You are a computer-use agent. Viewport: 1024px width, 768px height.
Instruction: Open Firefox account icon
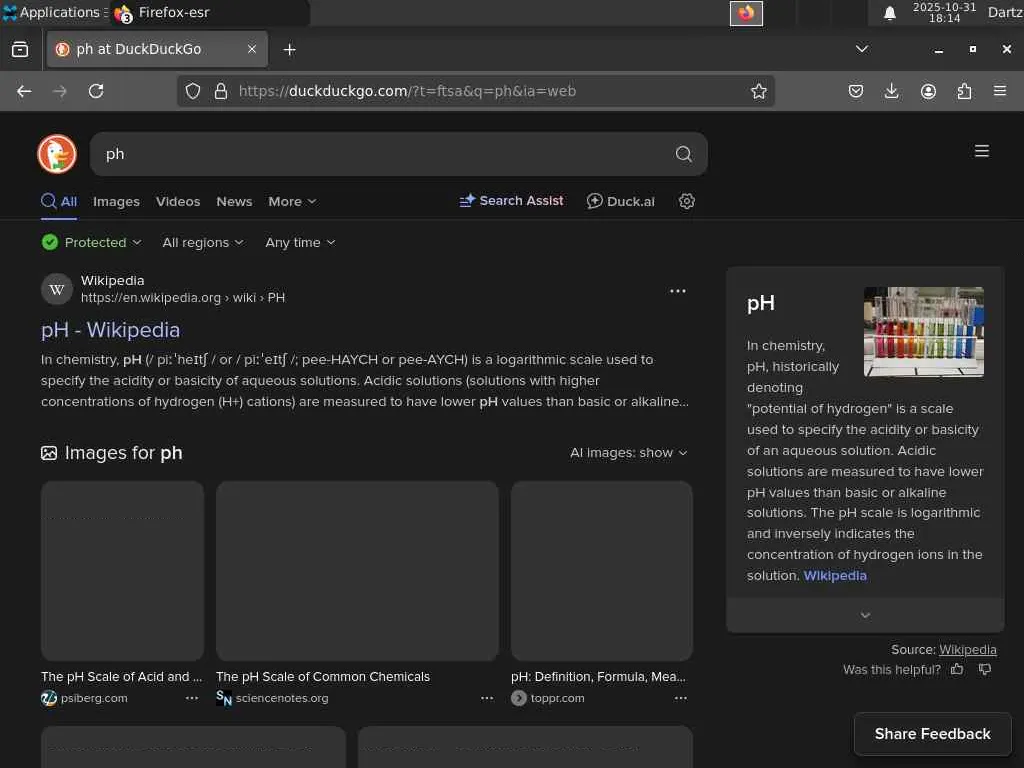coord(928,91)
